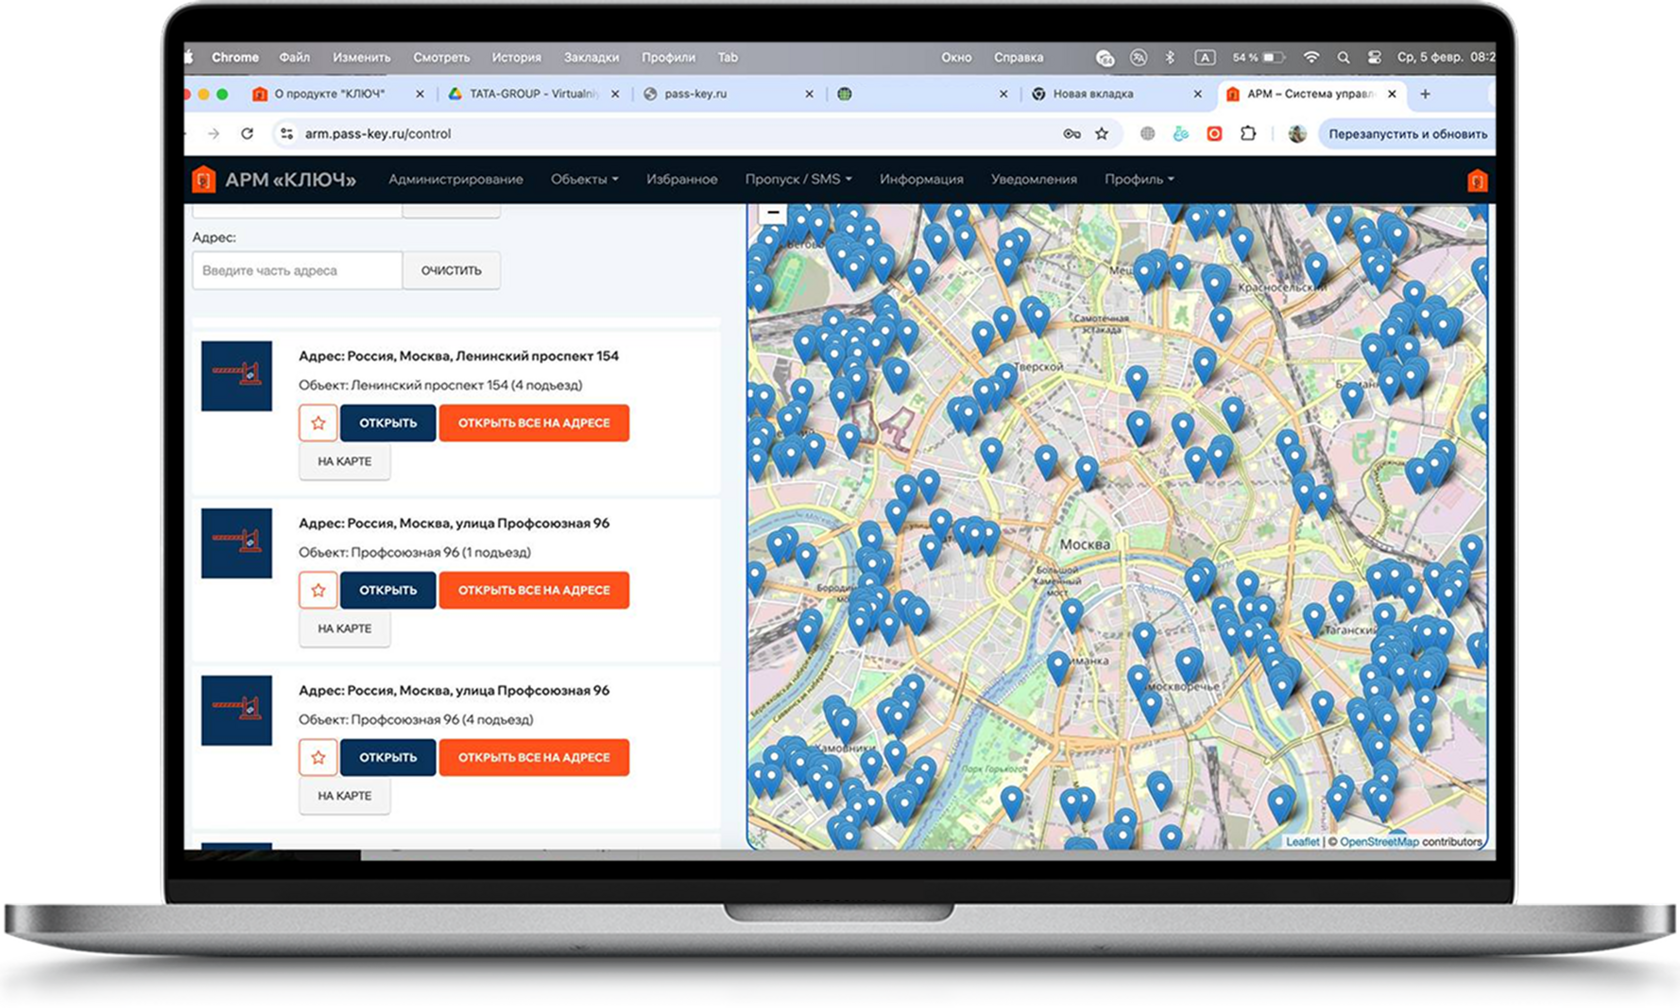Close the 'О продукте "КЛЮЧ"' tab

[420, 94]
